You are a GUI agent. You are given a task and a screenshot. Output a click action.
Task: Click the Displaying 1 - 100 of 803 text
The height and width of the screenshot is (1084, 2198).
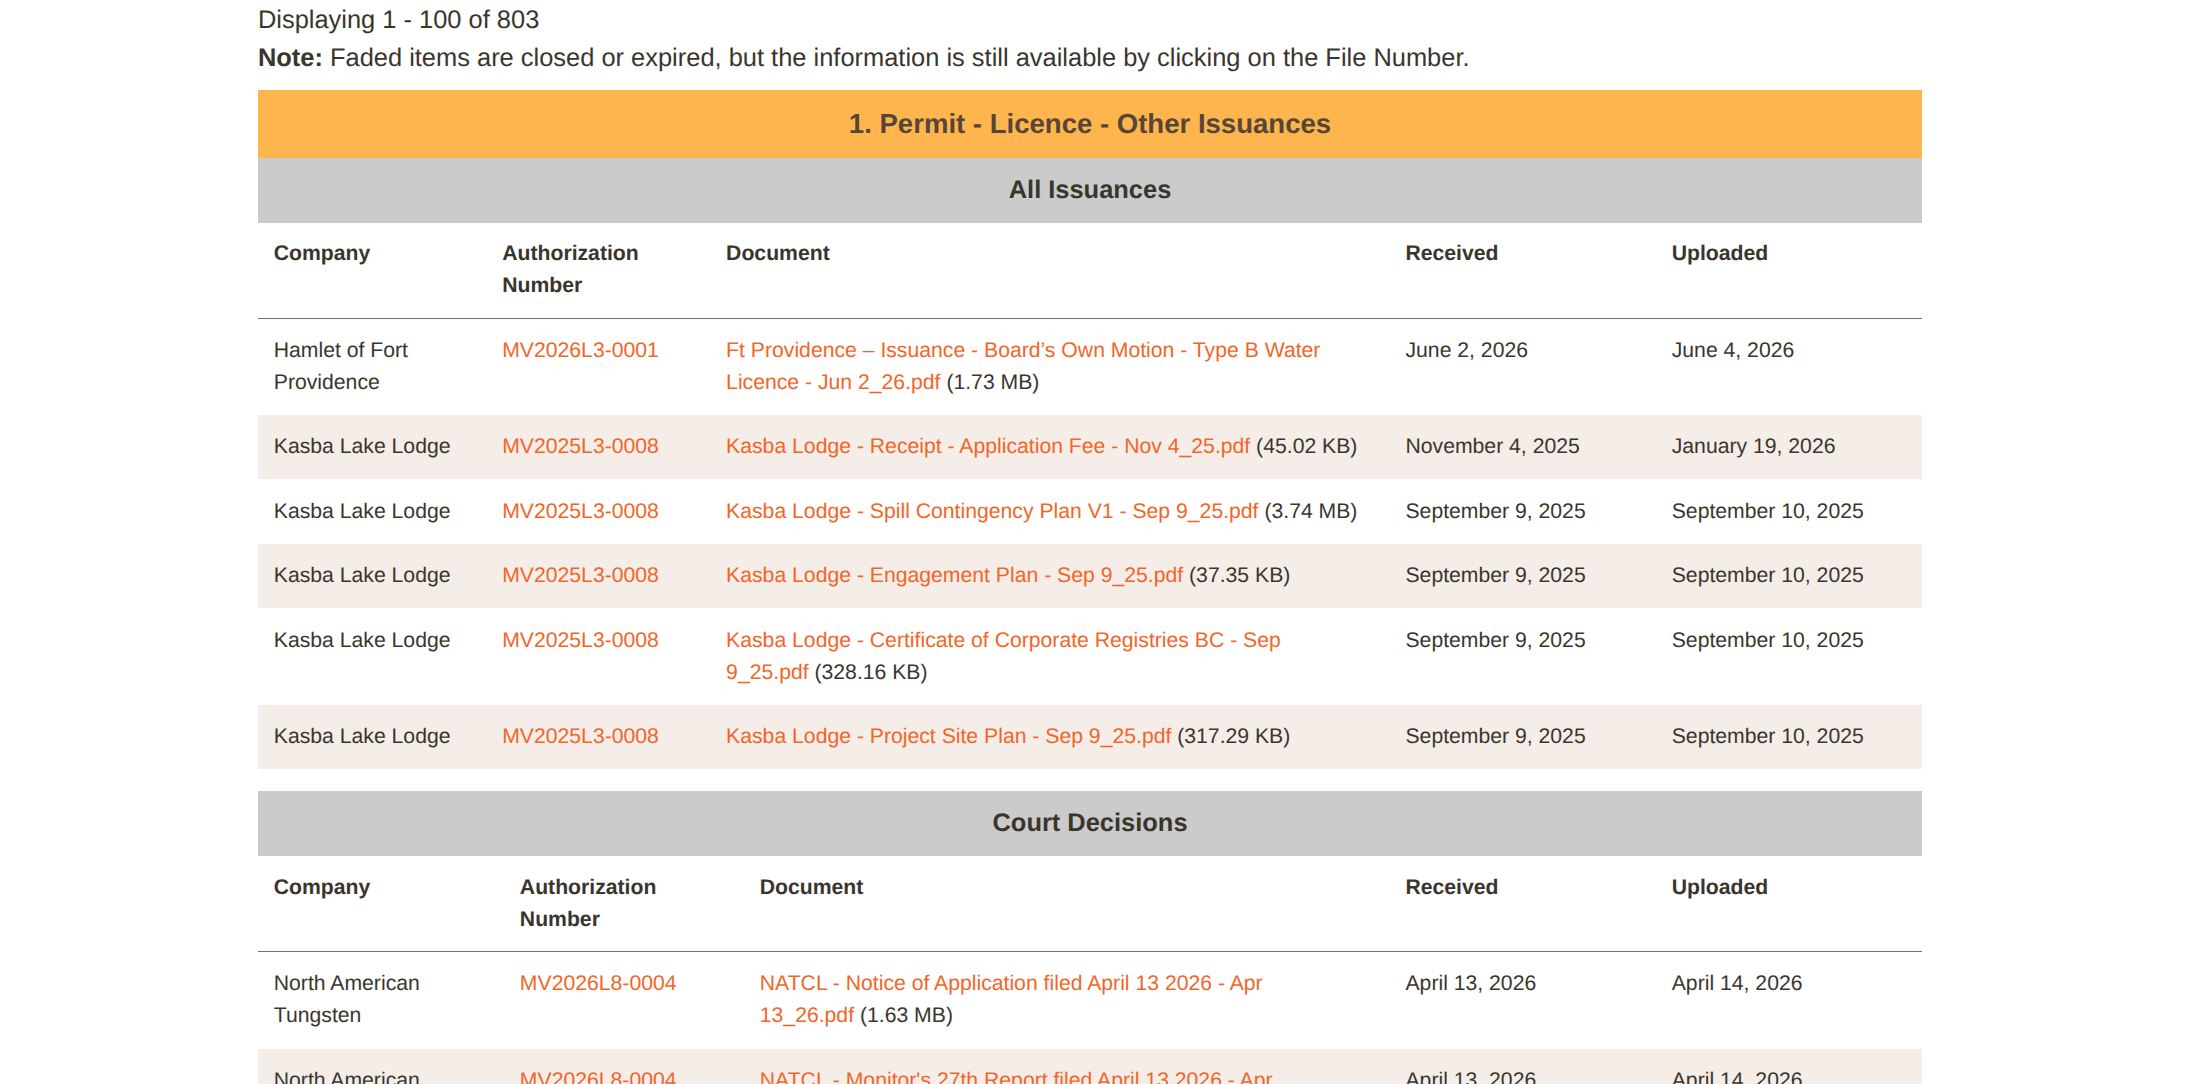click(398, 19)
